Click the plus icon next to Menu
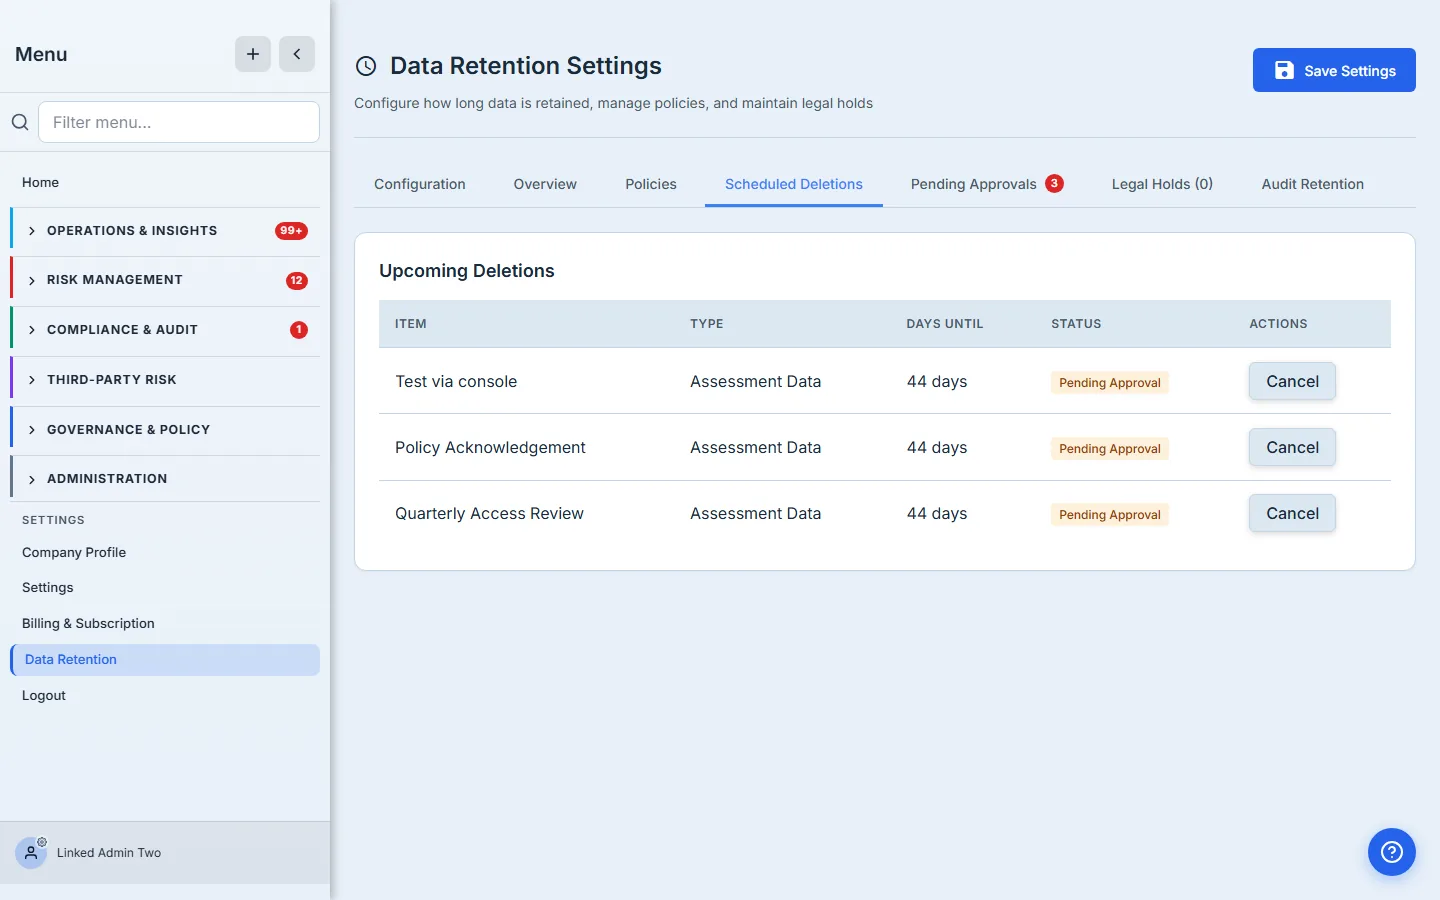The image size is (1440, 900). click(253, 54)
